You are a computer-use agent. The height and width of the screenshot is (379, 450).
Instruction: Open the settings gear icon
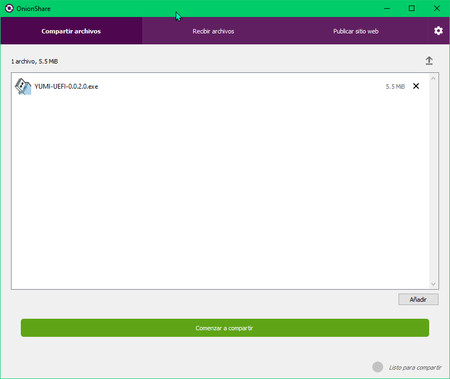pyautogui.click(x=438, y=31)
